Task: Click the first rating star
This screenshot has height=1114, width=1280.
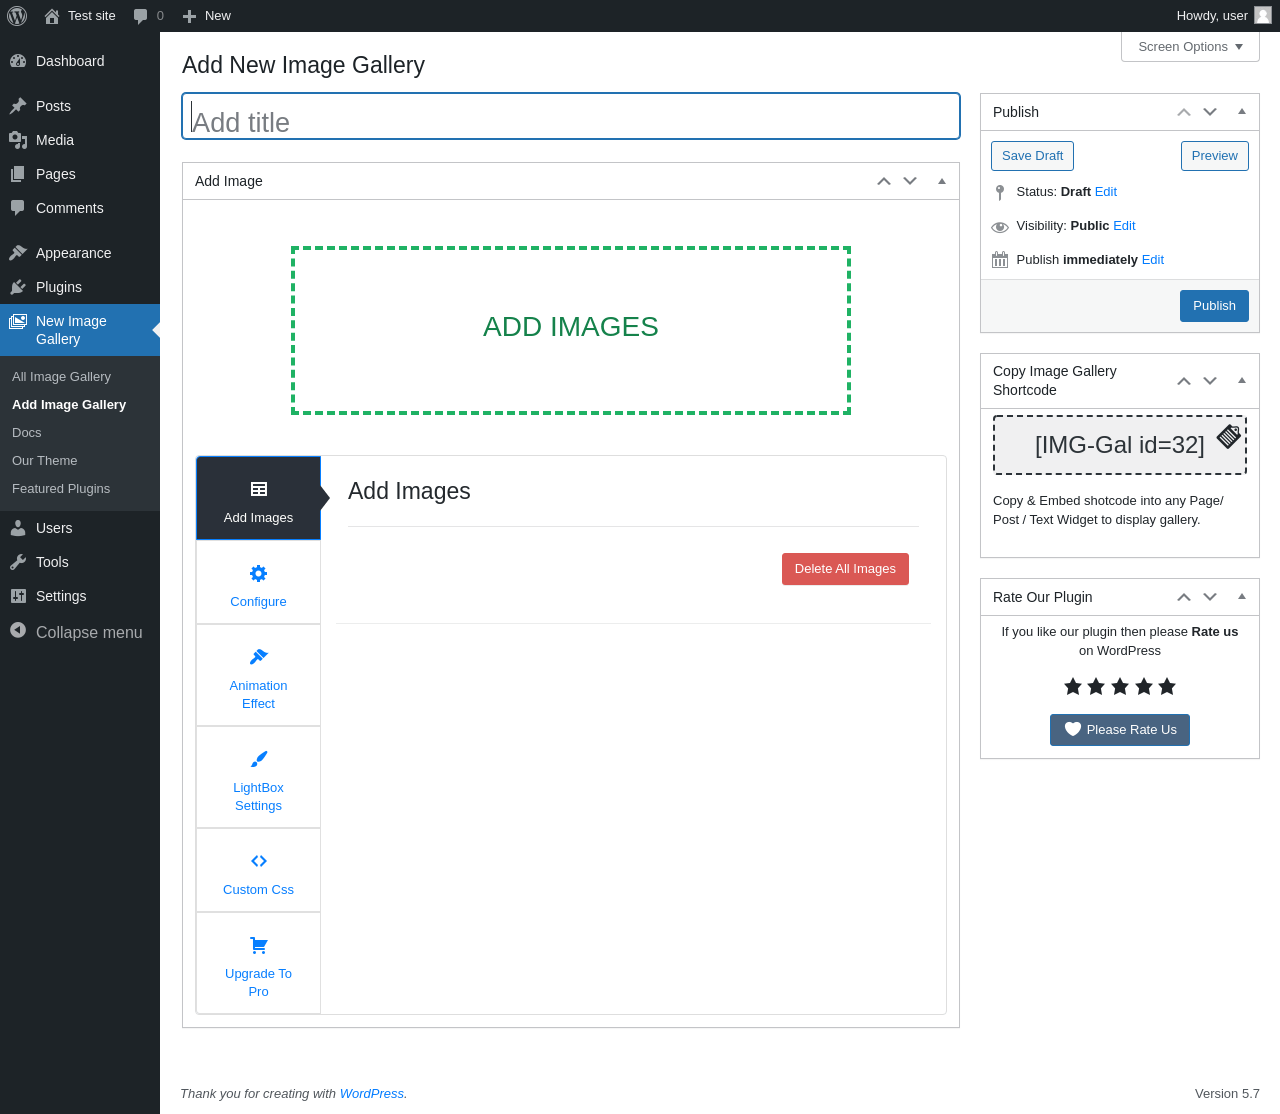Action: pyautogui.click(x=1073, y=686)
